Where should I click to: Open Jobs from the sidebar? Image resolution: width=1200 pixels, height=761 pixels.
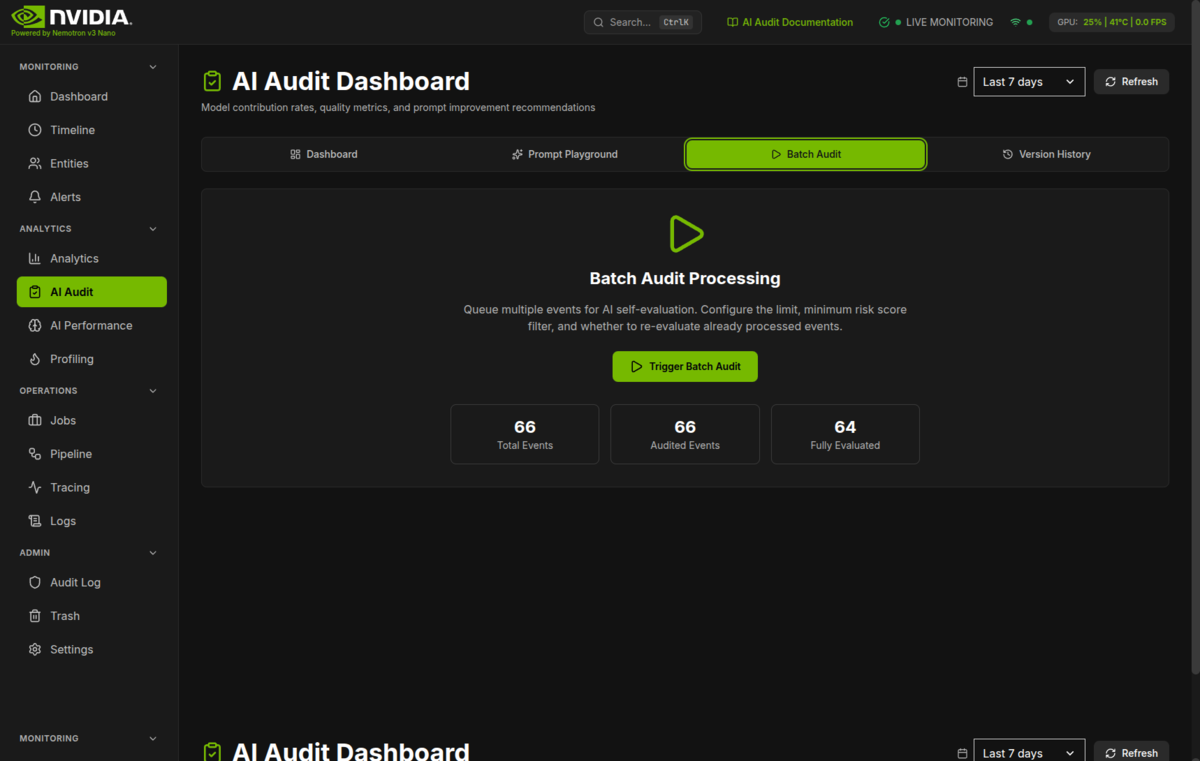tap(60, 420)
